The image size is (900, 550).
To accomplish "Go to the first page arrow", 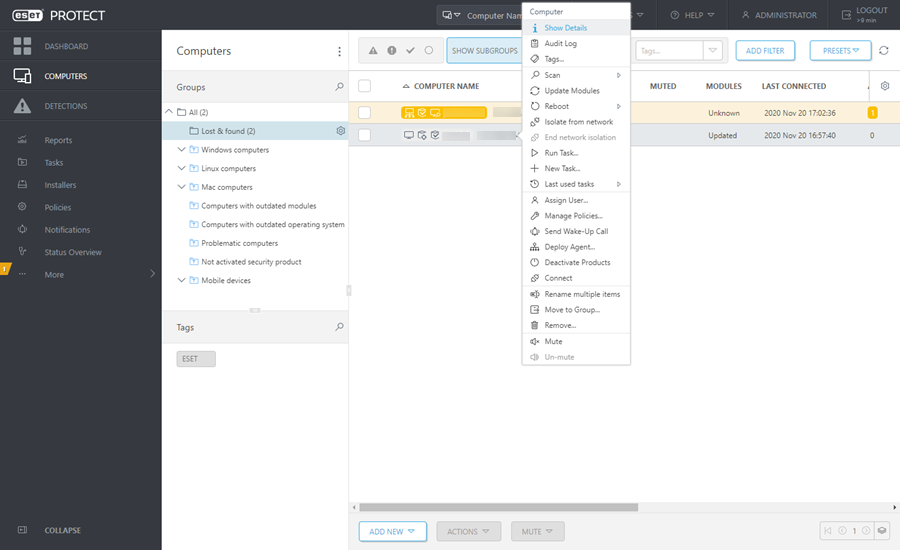I will point(828,530).
